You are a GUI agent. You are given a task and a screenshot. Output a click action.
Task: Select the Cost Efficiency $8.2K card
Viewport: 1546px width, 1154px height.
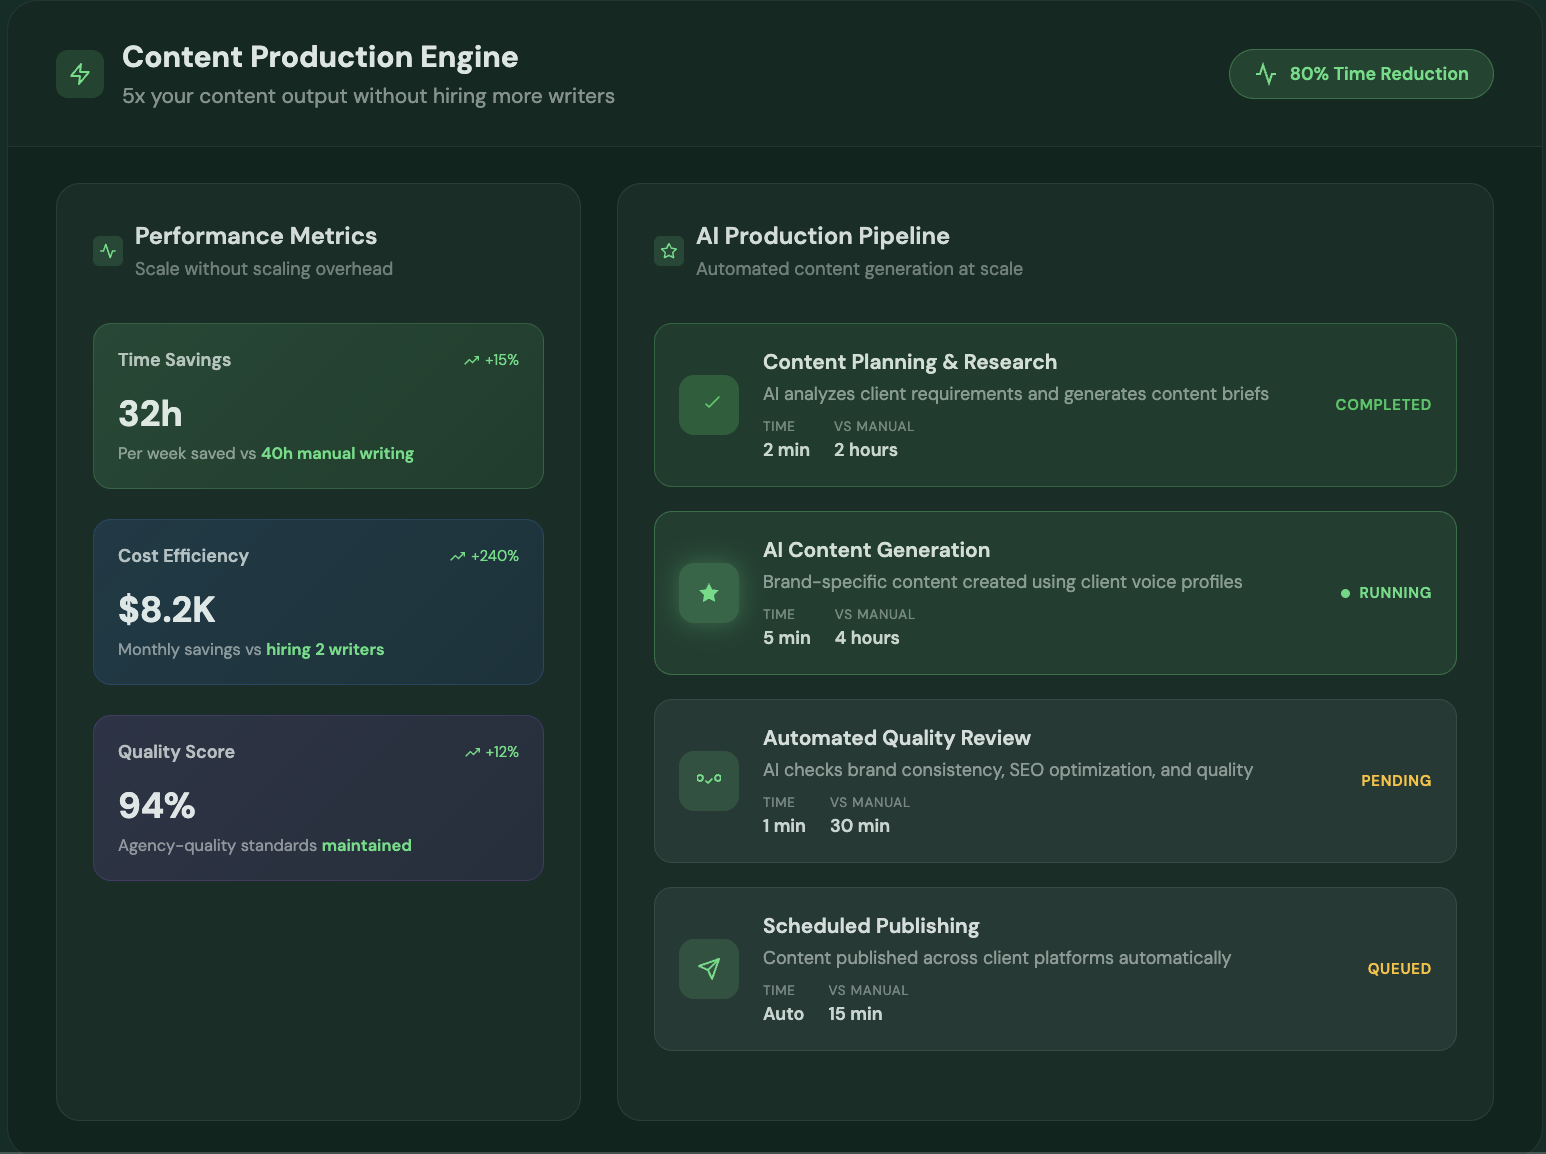pyautogui.click(x=318, y=602)
